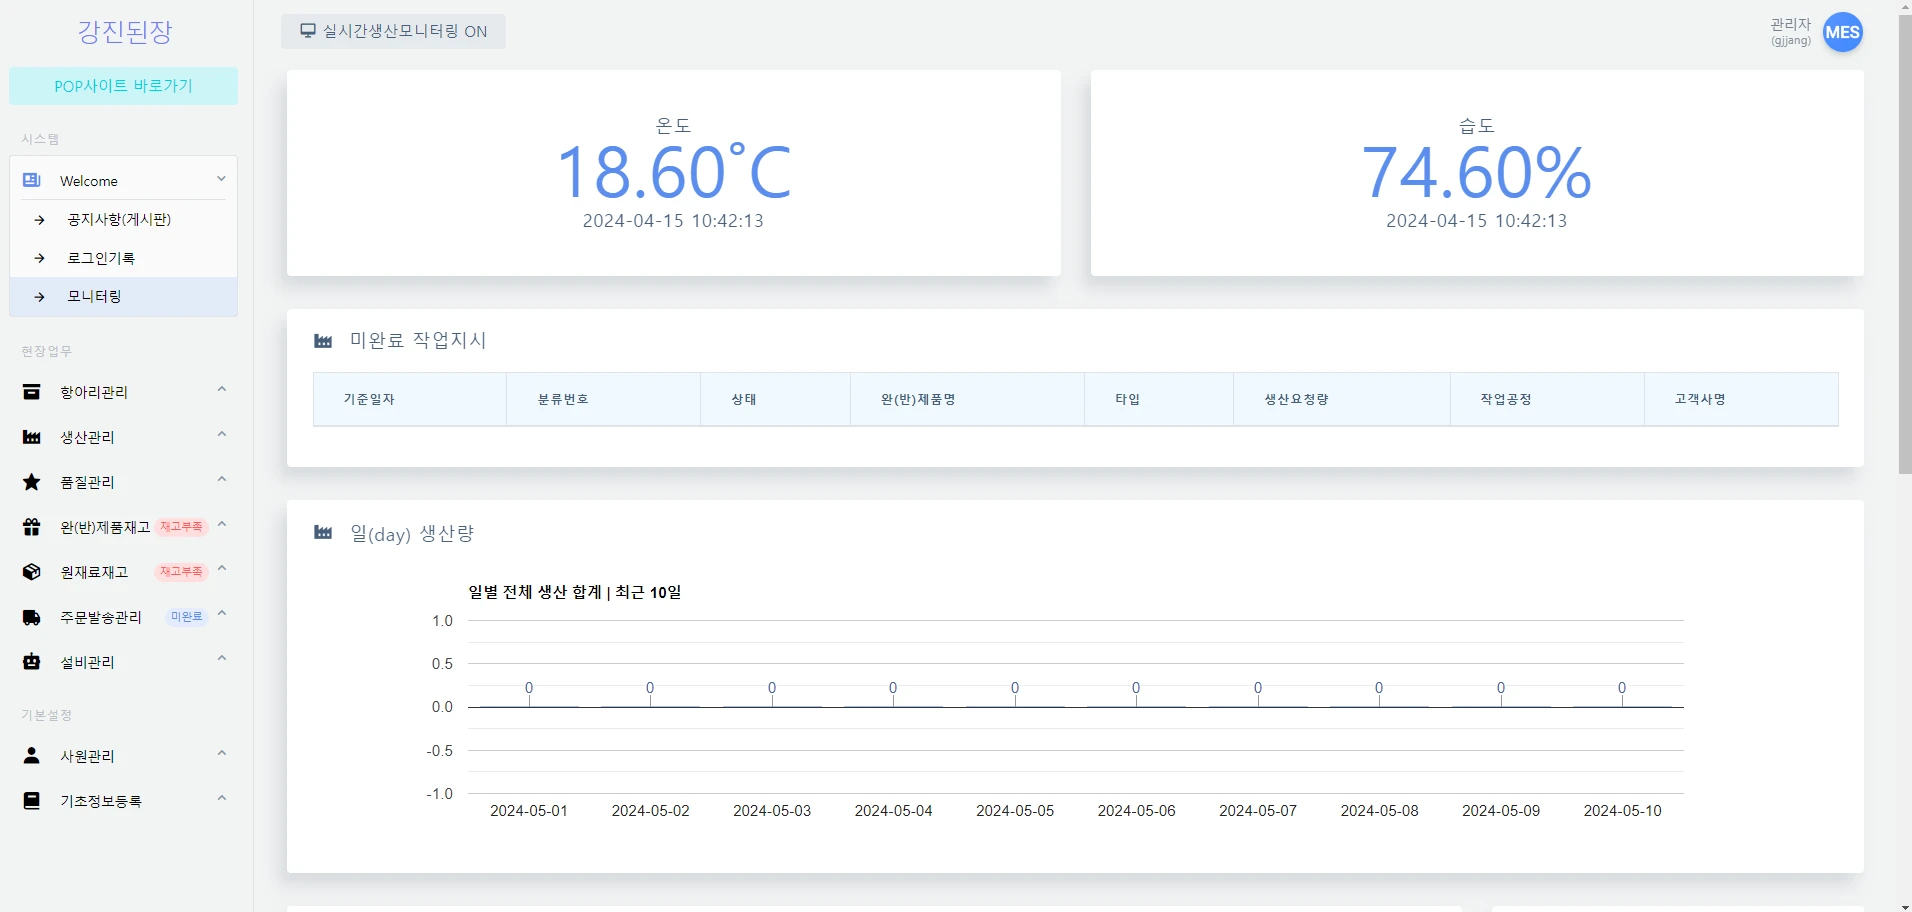This screenshot has height=912, width=1912.
Task: Expand the 생산관리 chevron
Action: [x=222, y=434]
